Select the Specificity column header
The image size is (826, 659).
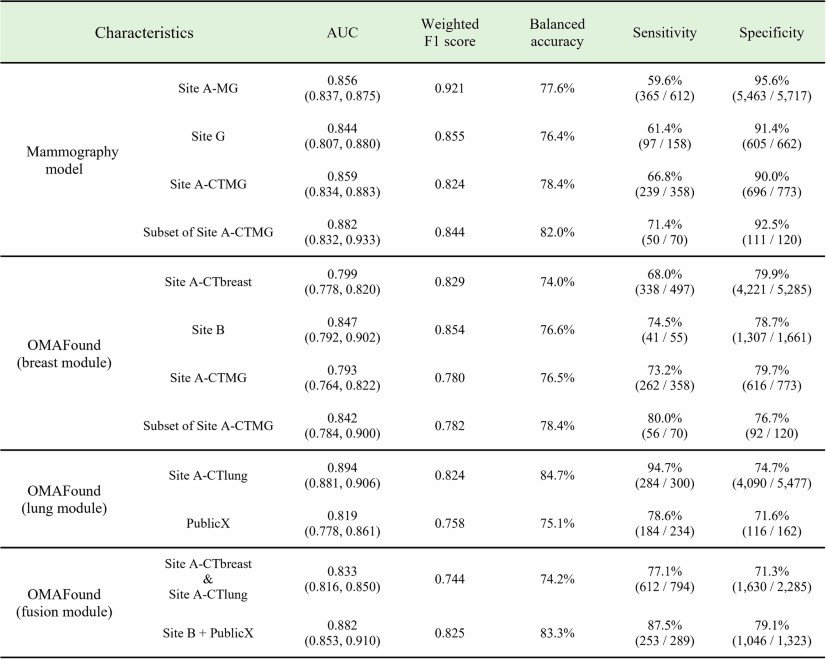(x=771, y=33)
